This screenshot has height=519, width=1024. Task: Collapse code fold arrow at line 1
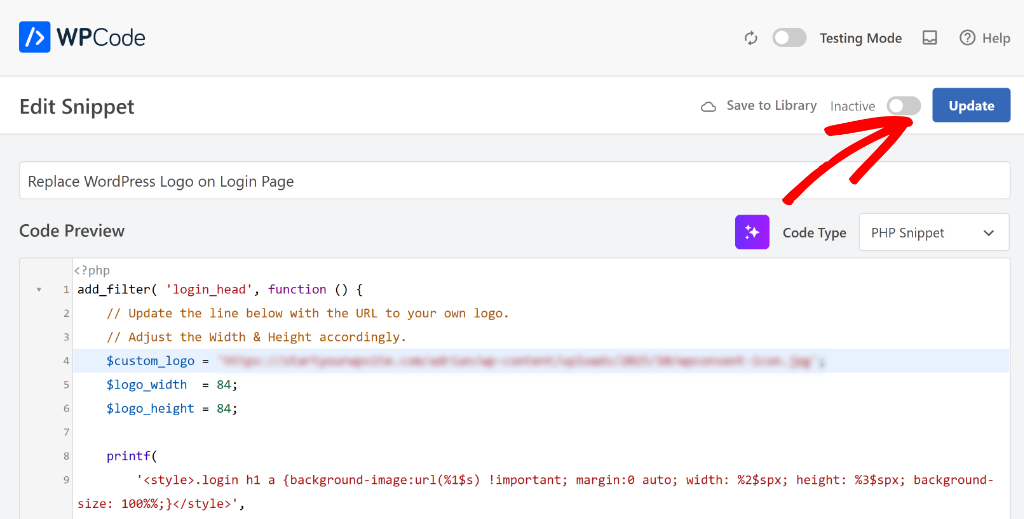pyautogui.click(x=39, y=290)
